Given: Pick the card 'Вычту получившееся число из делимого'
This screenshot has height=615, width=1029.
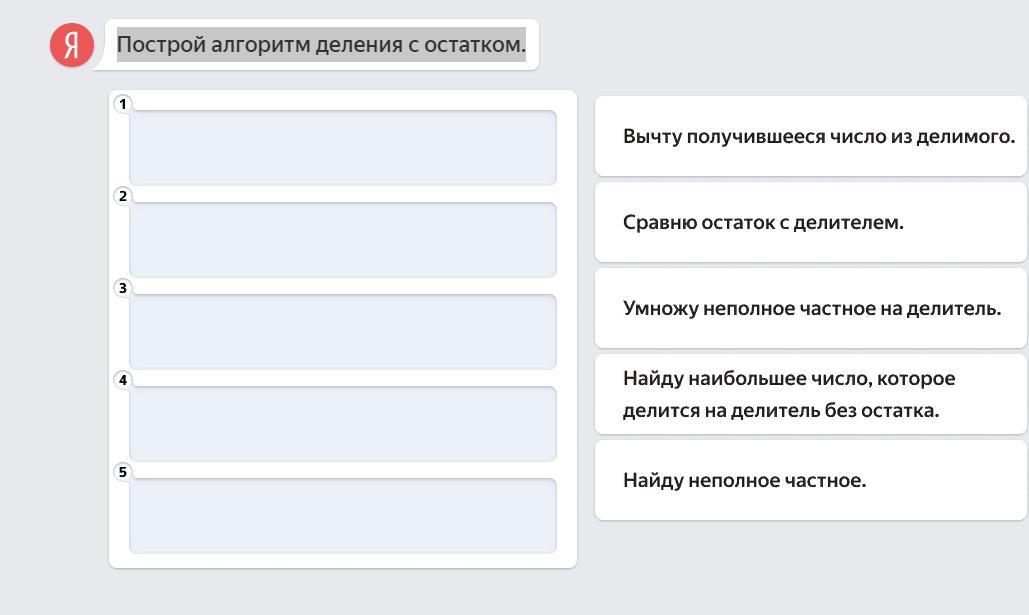Looking at the screenshot, I should (811, 136).
